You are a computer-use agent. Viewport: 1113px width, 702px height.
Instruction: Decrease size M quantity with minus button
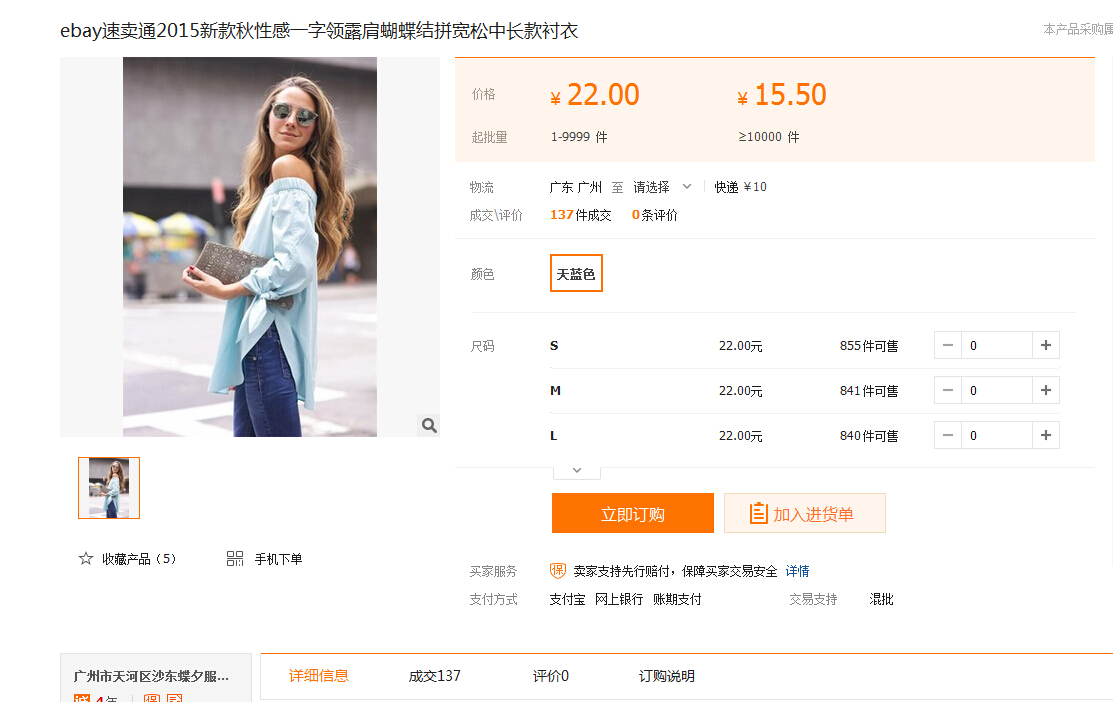948,391
